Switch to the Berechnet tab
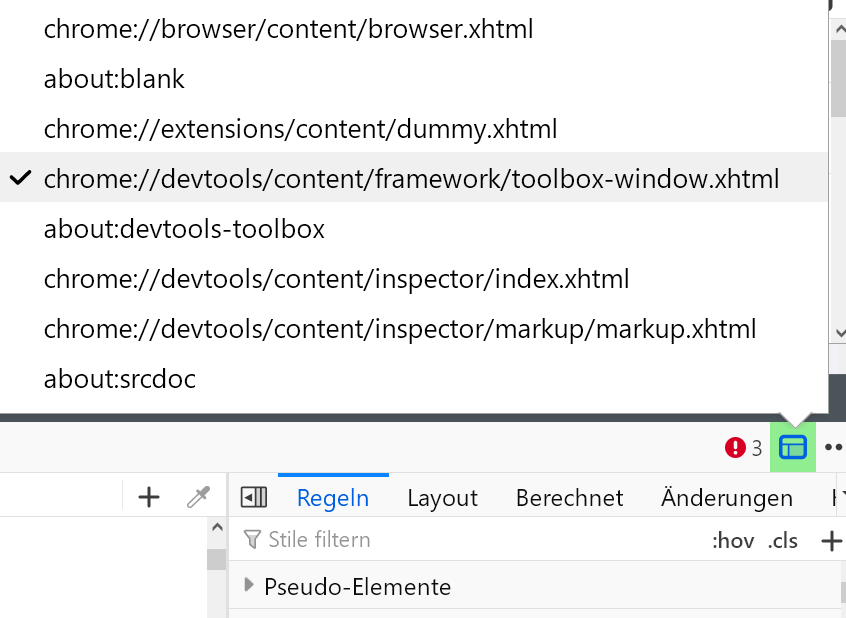Screen dimensions: 846x618 coord(569,498)
